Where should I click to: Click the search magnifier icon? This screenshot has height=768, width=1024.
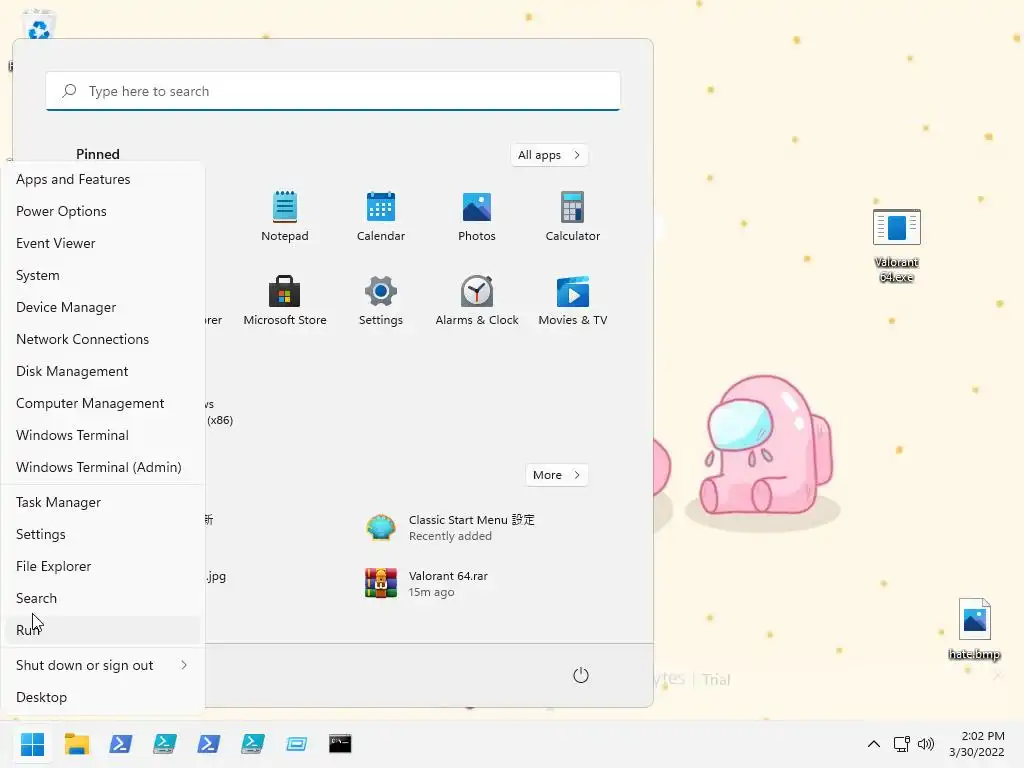[x=69, y=91]
